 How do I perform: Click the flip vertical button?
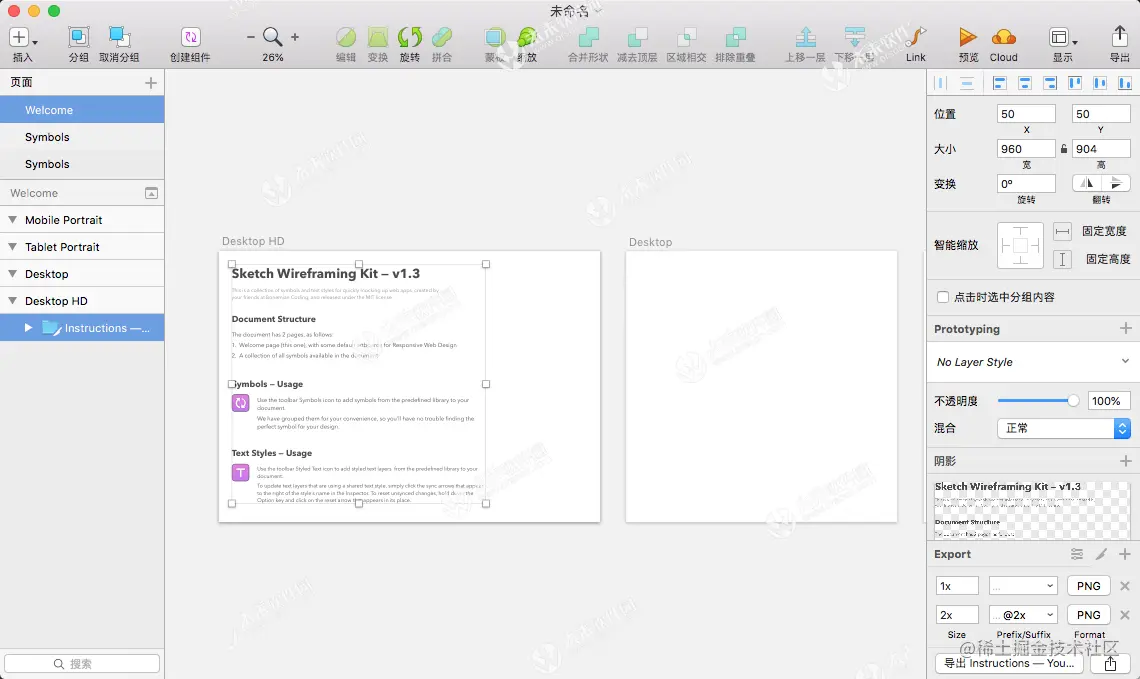coord(1116,183)
